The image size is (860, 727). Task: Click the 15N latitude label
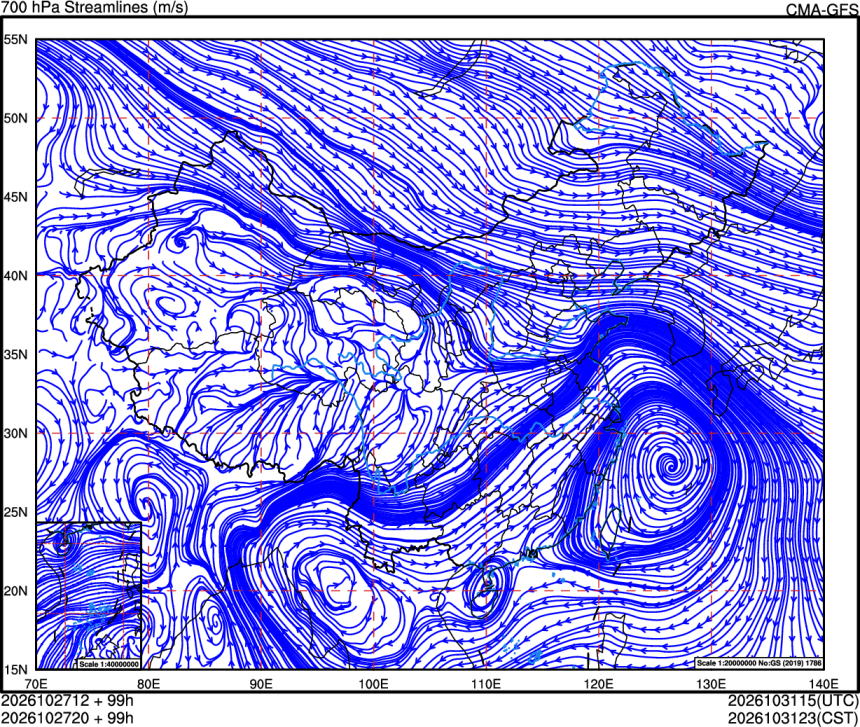coord(15,669)
